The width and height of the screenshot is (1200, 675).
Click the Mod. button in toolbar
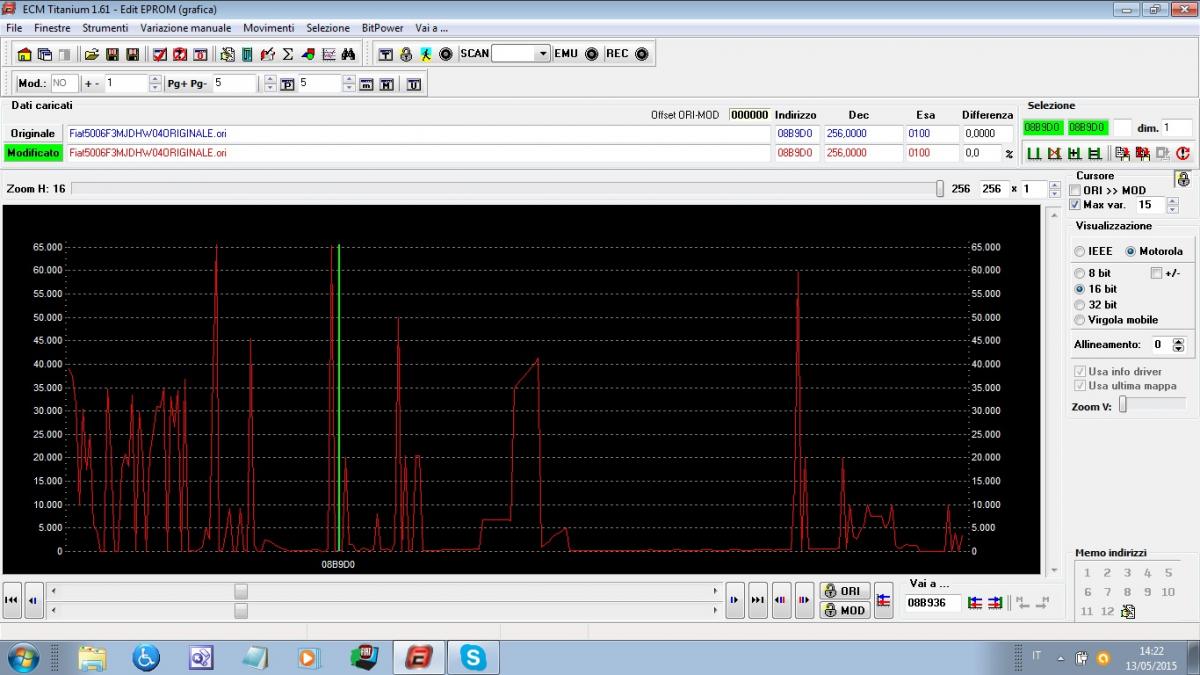pos(33,84)
